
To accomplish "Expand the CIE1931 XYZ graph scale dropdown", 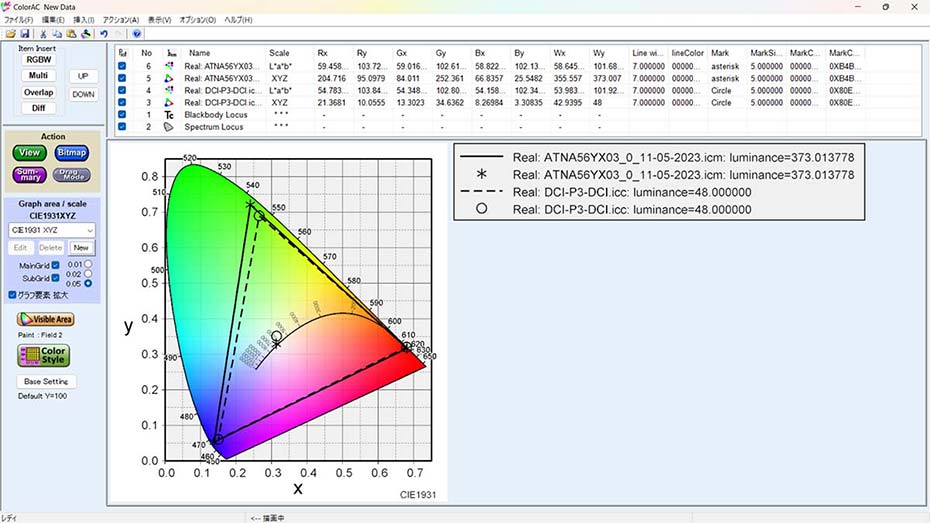I will tap(89, 230).
